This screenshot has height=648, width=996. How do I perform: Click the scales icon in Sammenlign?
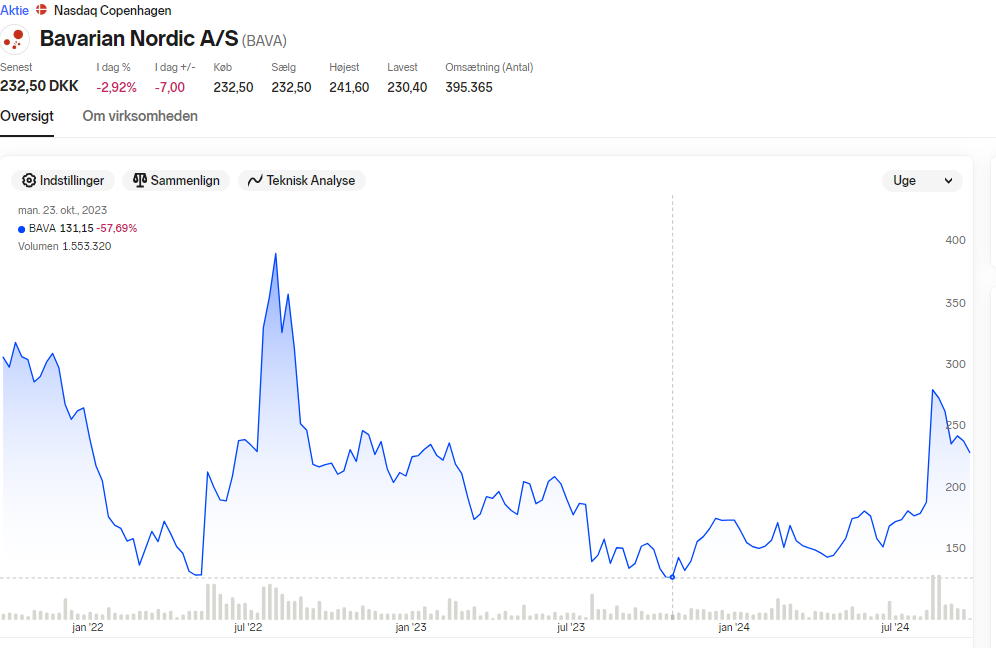click(140, 180)
